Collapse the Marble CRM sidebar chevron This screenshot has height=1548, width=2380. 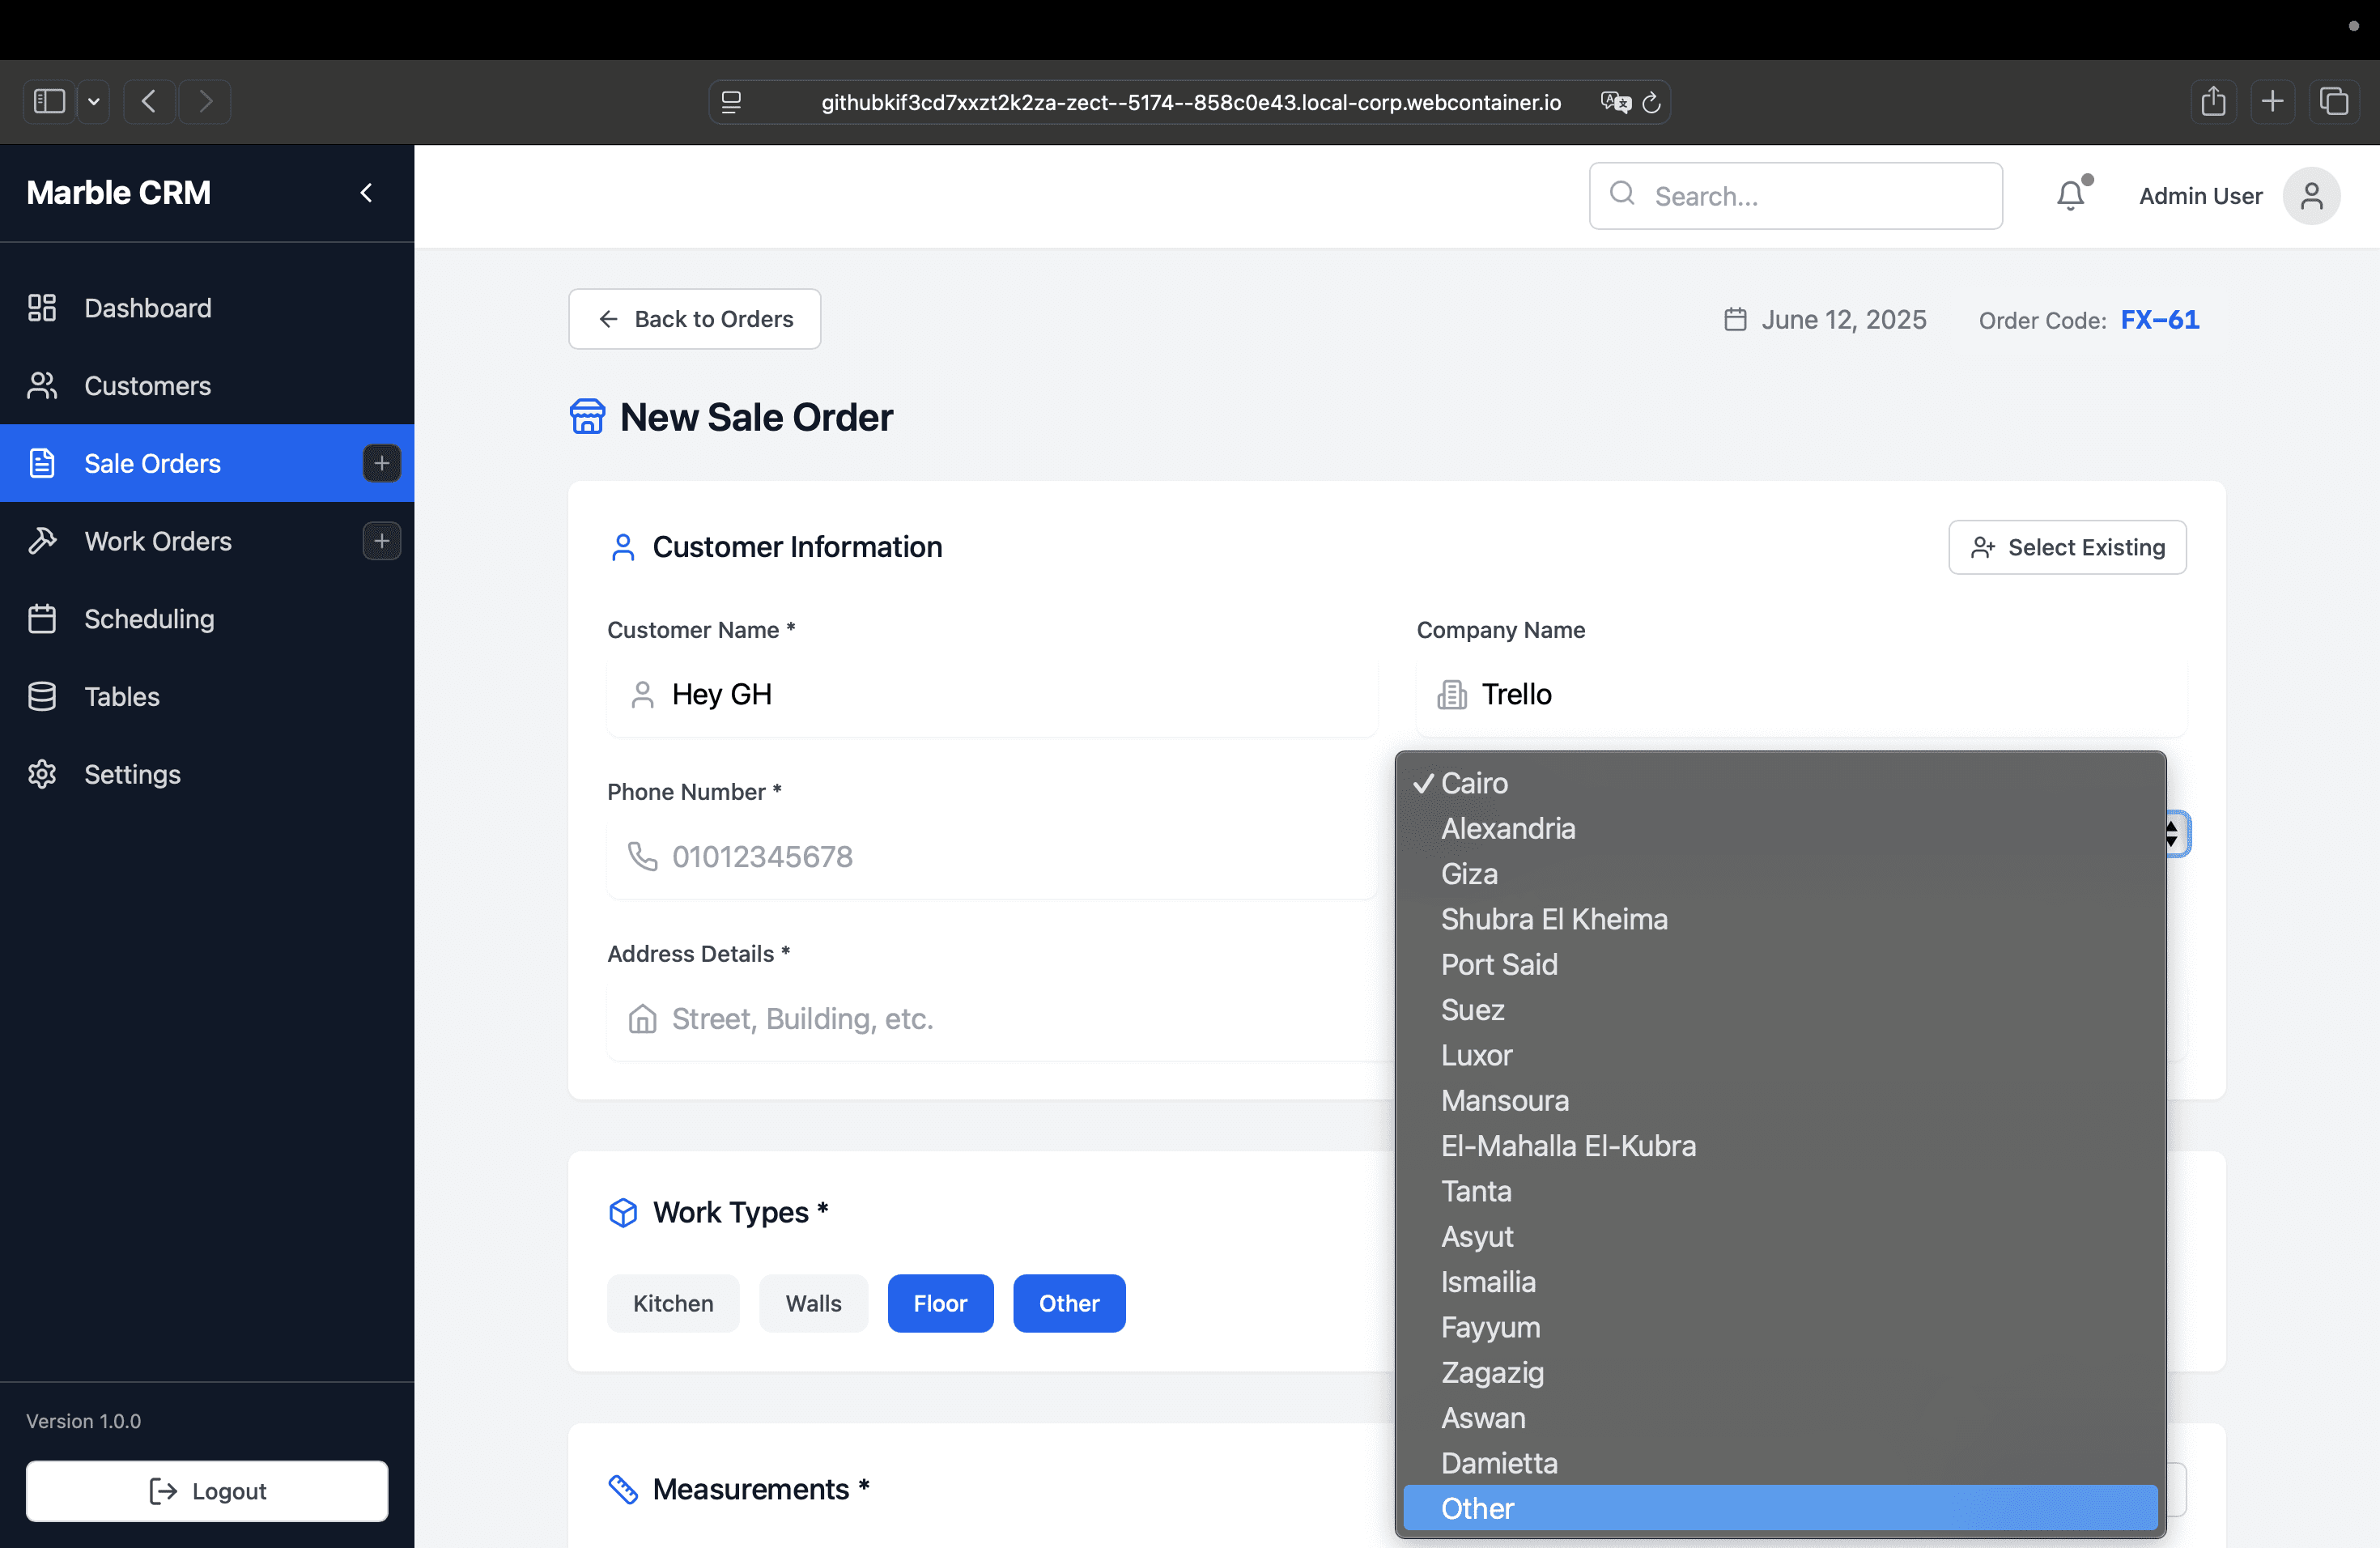[366, 193]
